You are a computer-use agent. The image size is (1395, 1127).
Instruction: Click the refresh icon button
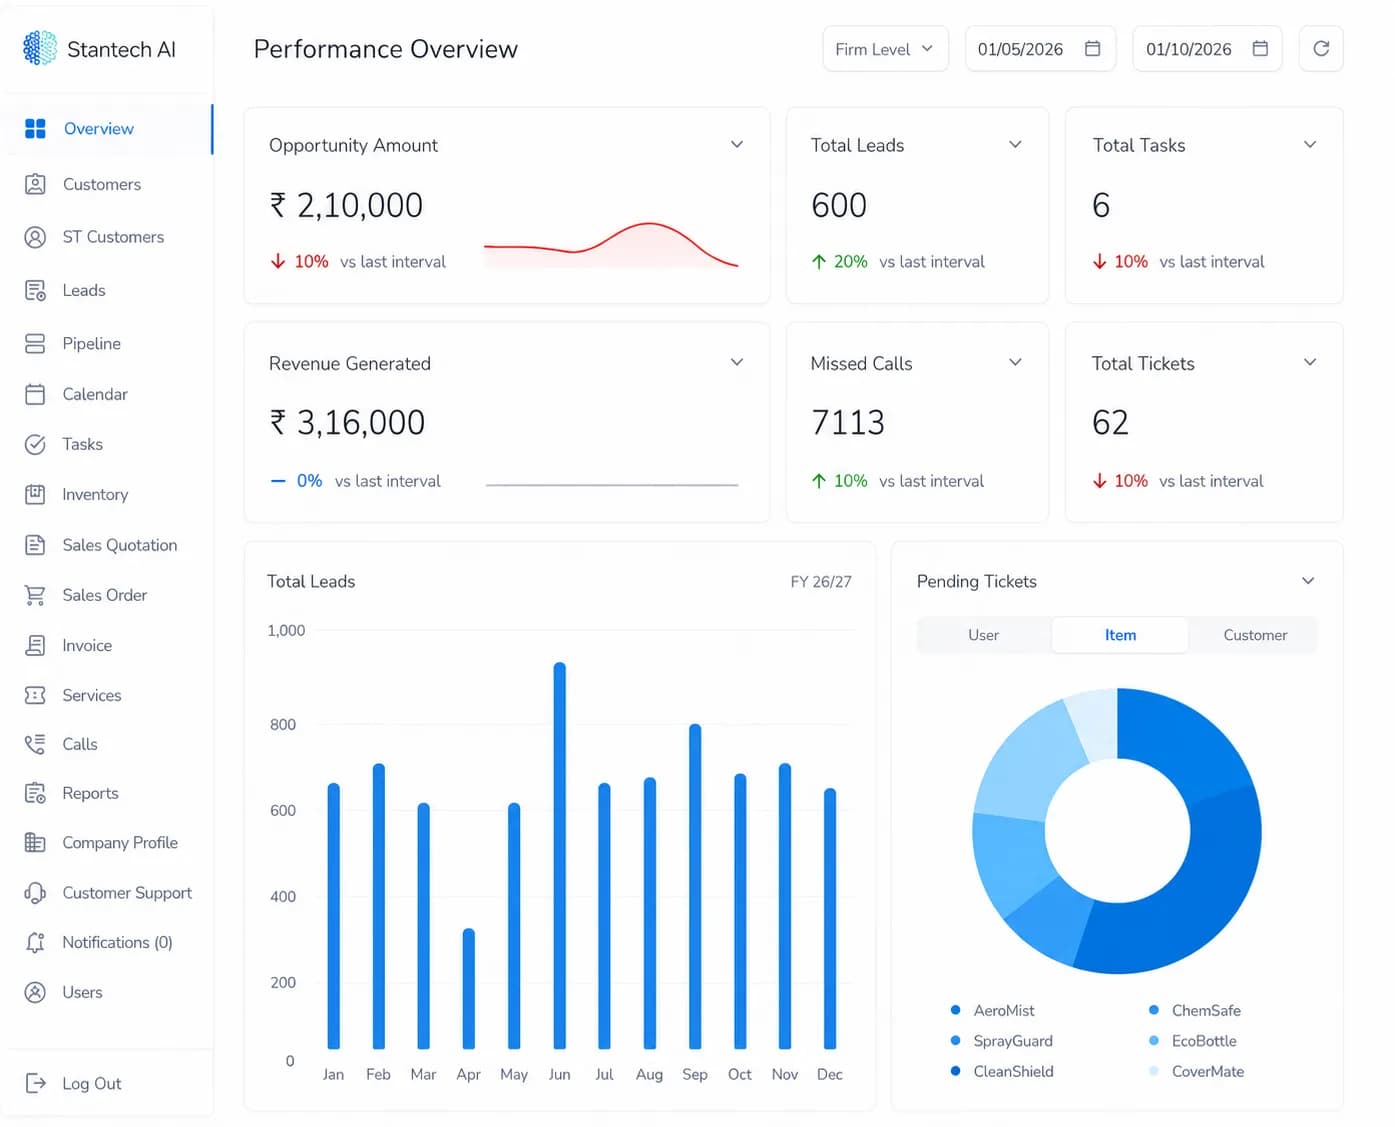point(1321,49)
